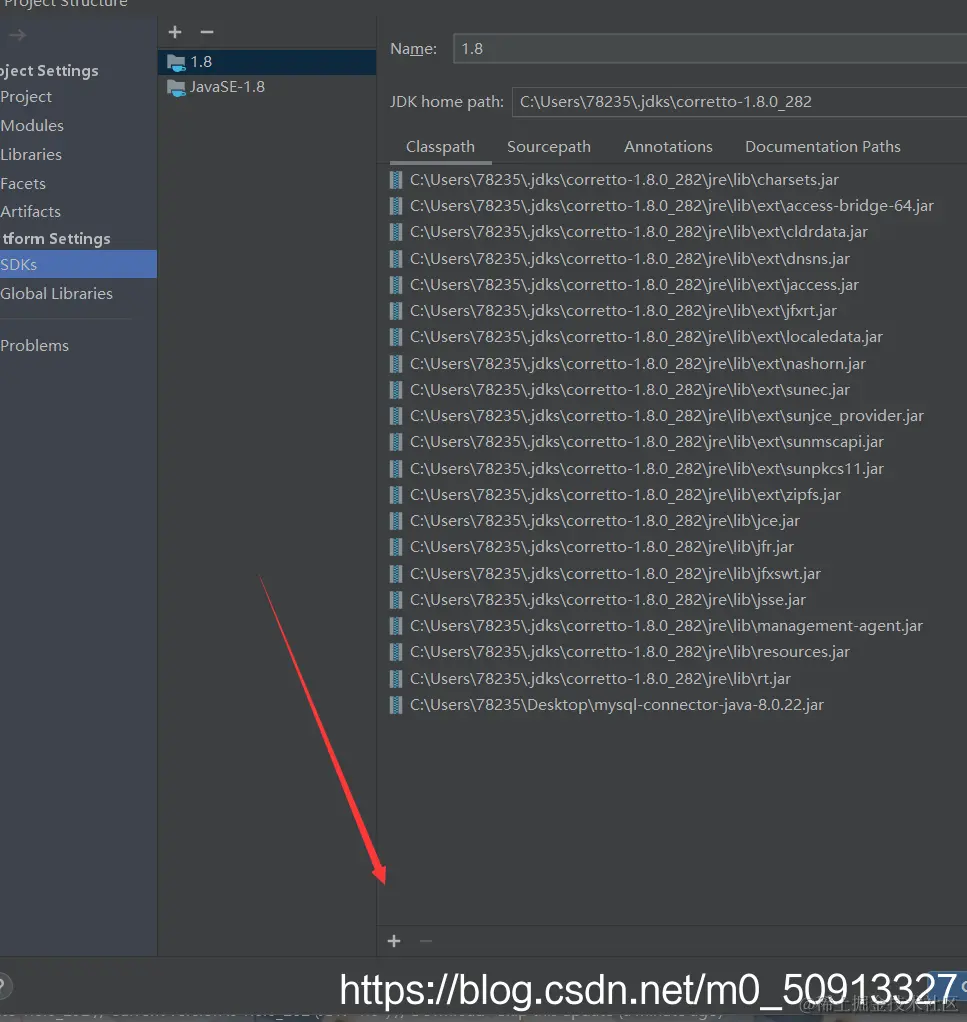Select the jsse.jar classpath entry

click(608, 600)
